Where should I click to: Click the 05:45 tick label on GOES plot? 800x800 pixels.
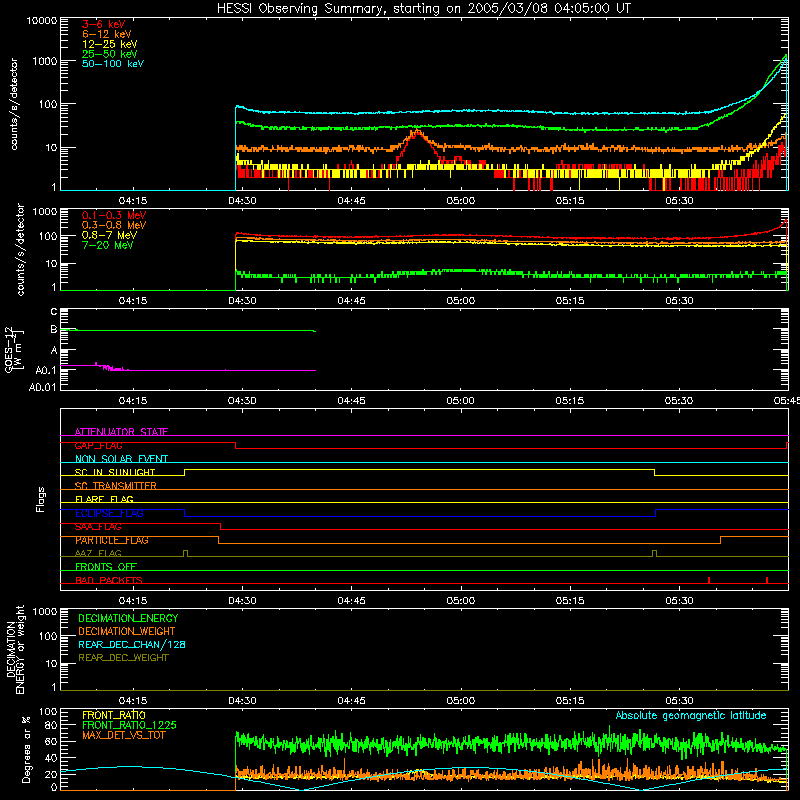787,401
